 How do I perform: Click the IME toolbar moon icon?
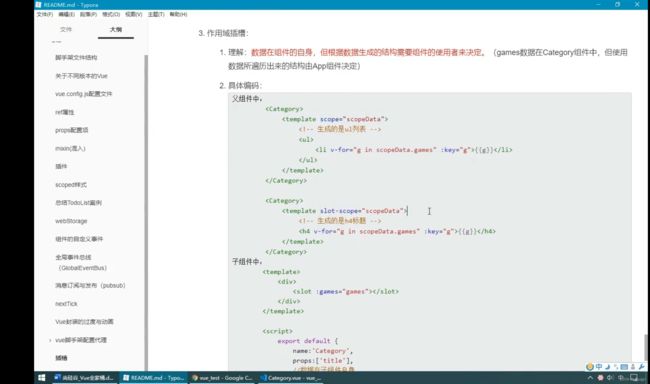click(x=607, y=367)
